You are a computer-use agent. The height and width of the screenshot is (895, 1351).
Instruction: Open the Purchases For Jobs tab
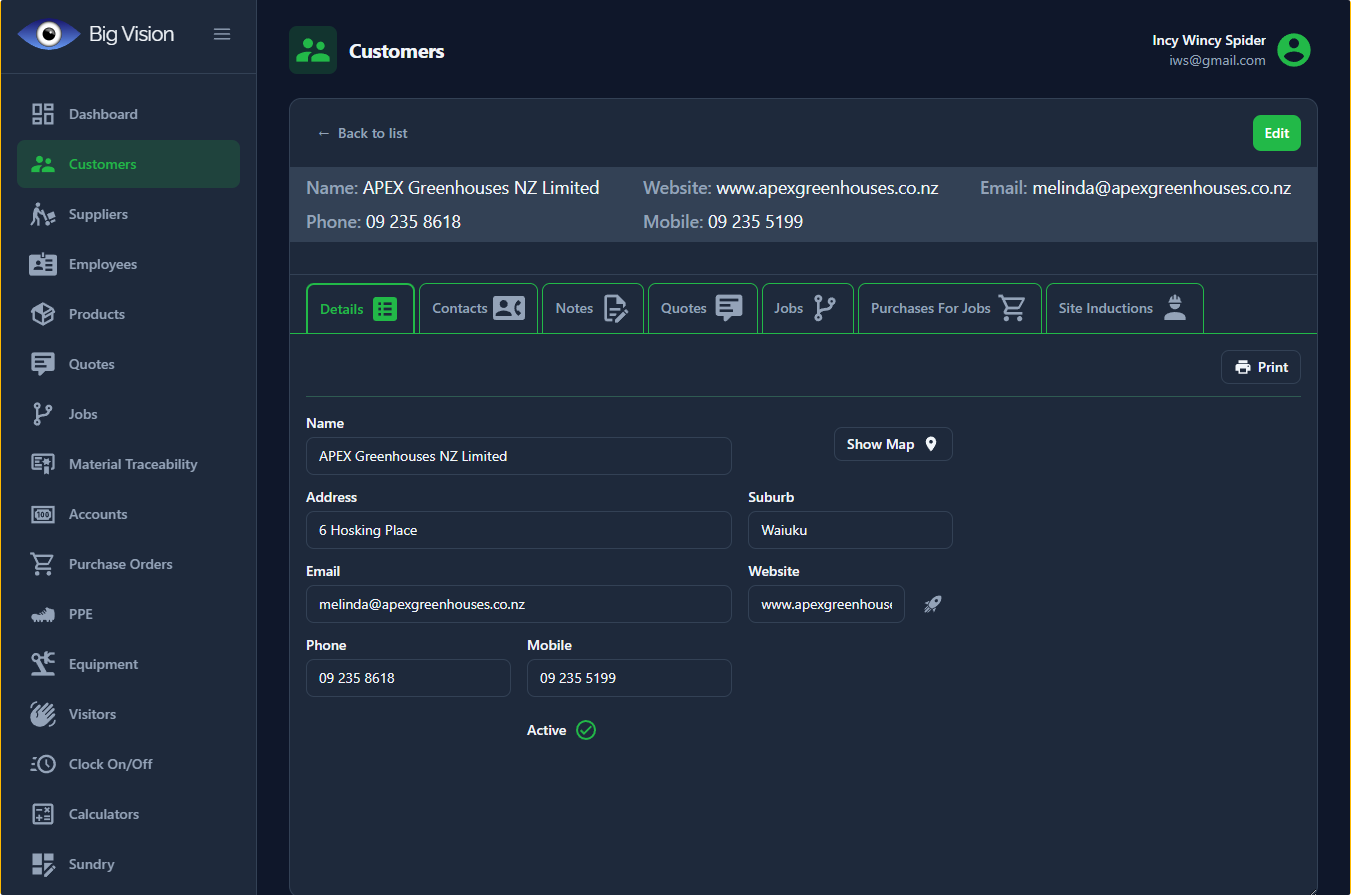tap(948, 308)
